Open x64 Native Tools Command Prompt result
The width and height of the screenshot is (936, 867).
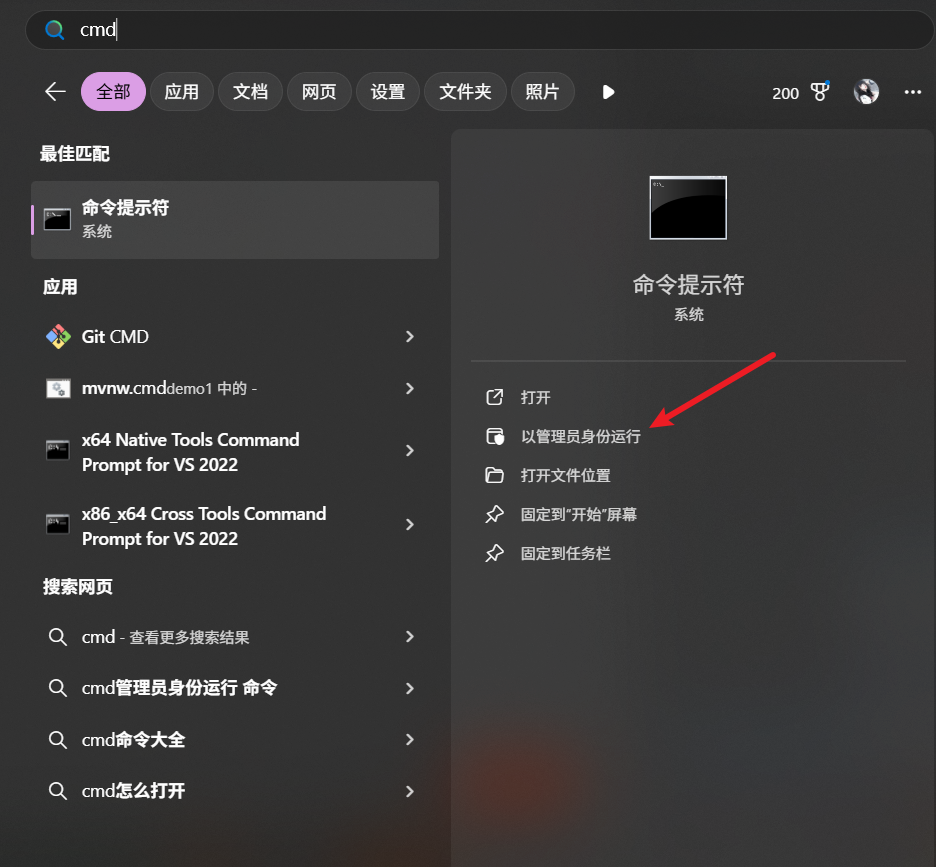(x=235, y=452)
